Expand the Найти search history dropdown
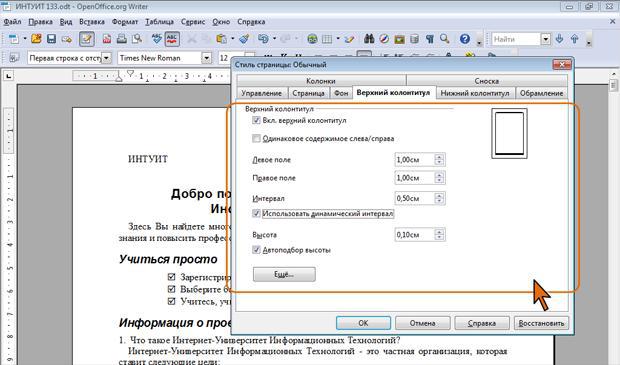This screenshot has width=620, height=365. point(546,39)
